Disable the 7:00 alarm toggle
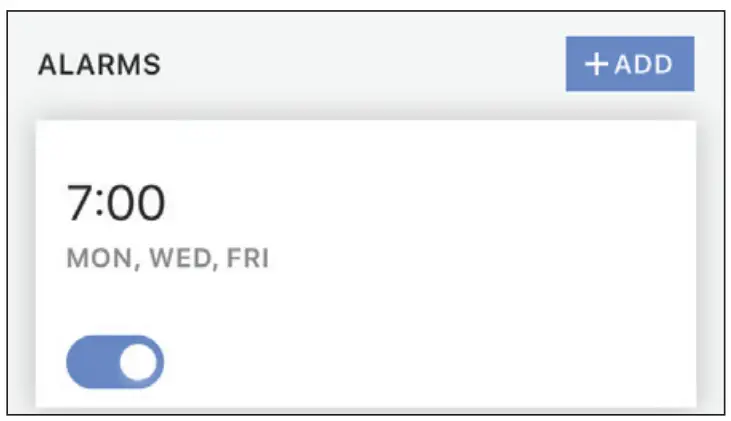731x421 pixels. click(114, 362)
